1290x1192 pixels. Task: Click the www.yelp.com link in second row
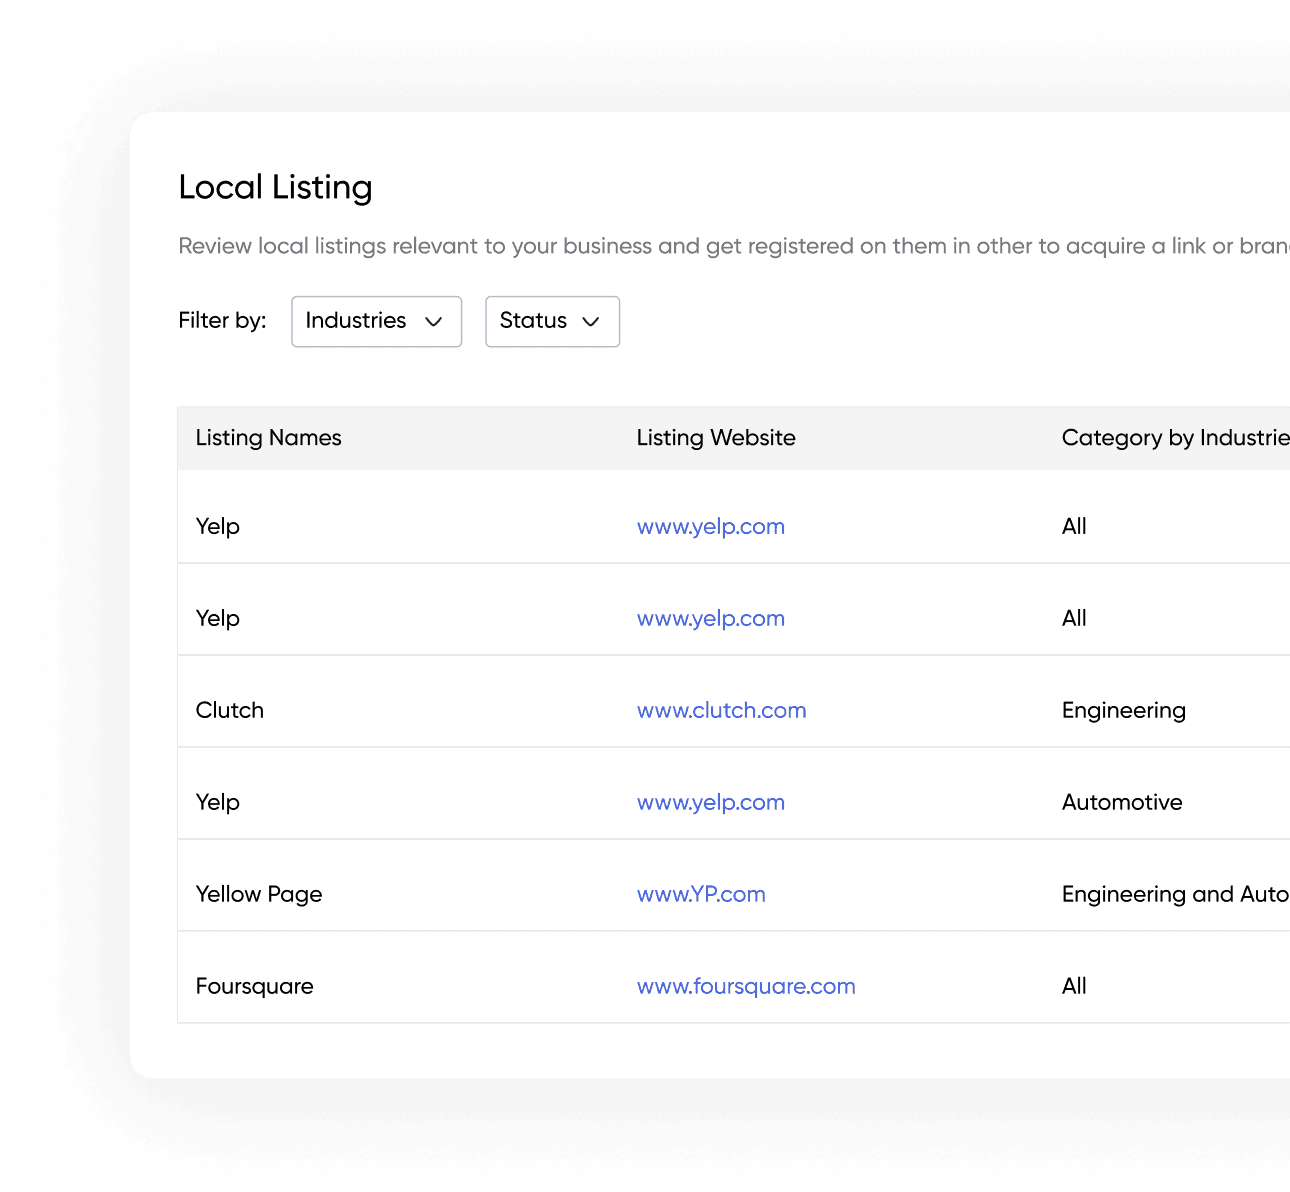point(710,618)
